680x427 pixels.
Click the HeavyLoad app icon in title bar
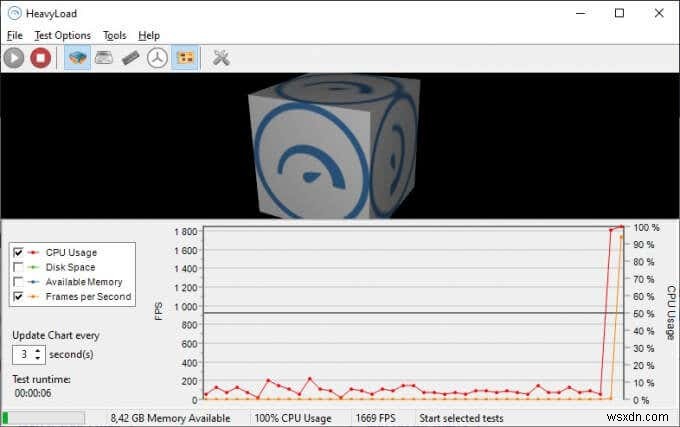tap(14, 13)
